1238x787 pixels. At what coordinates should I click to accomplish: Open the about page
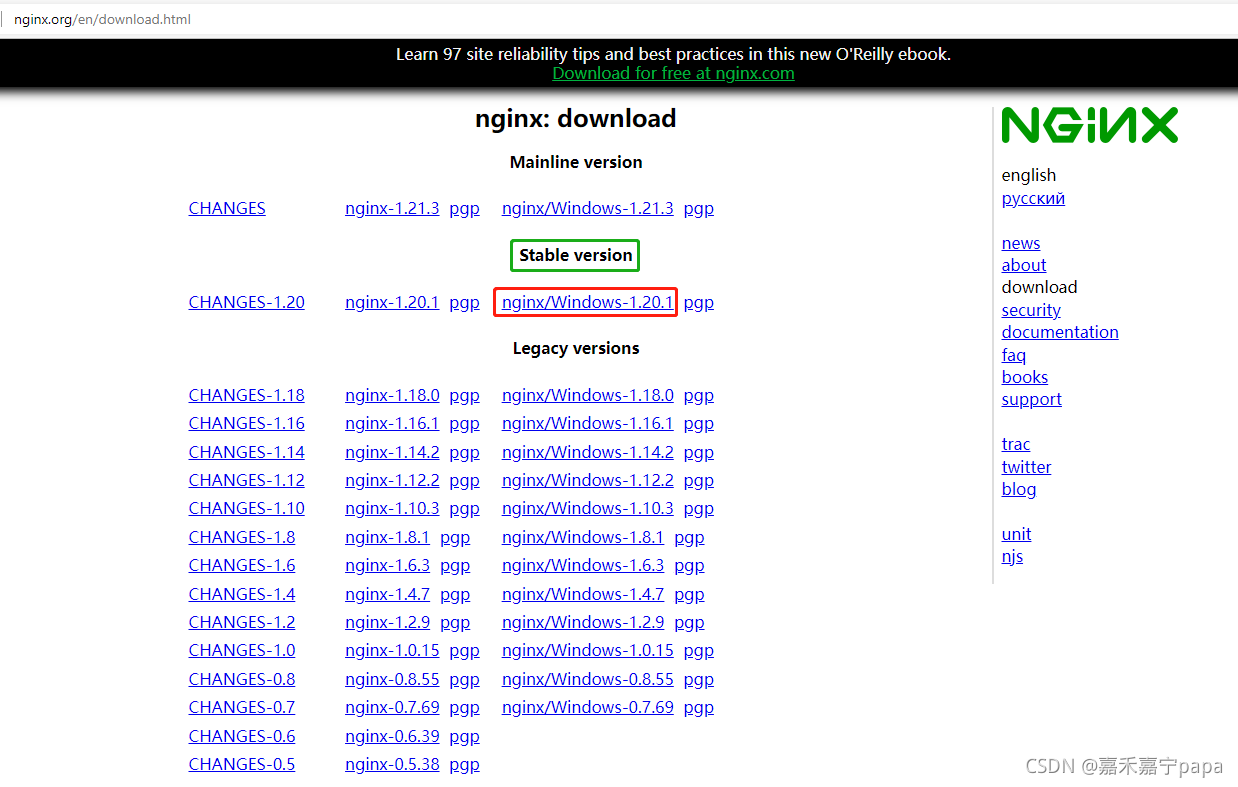pos(1024,265)
